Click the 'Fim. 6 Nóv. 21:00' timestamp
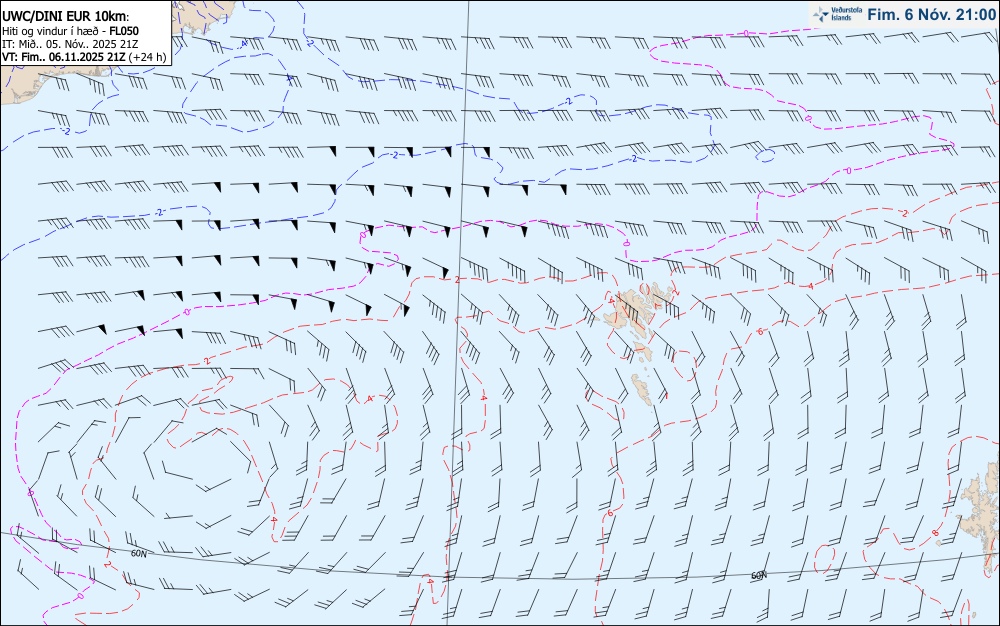This screenshot has height=626, width=1000. coord(931,14)
